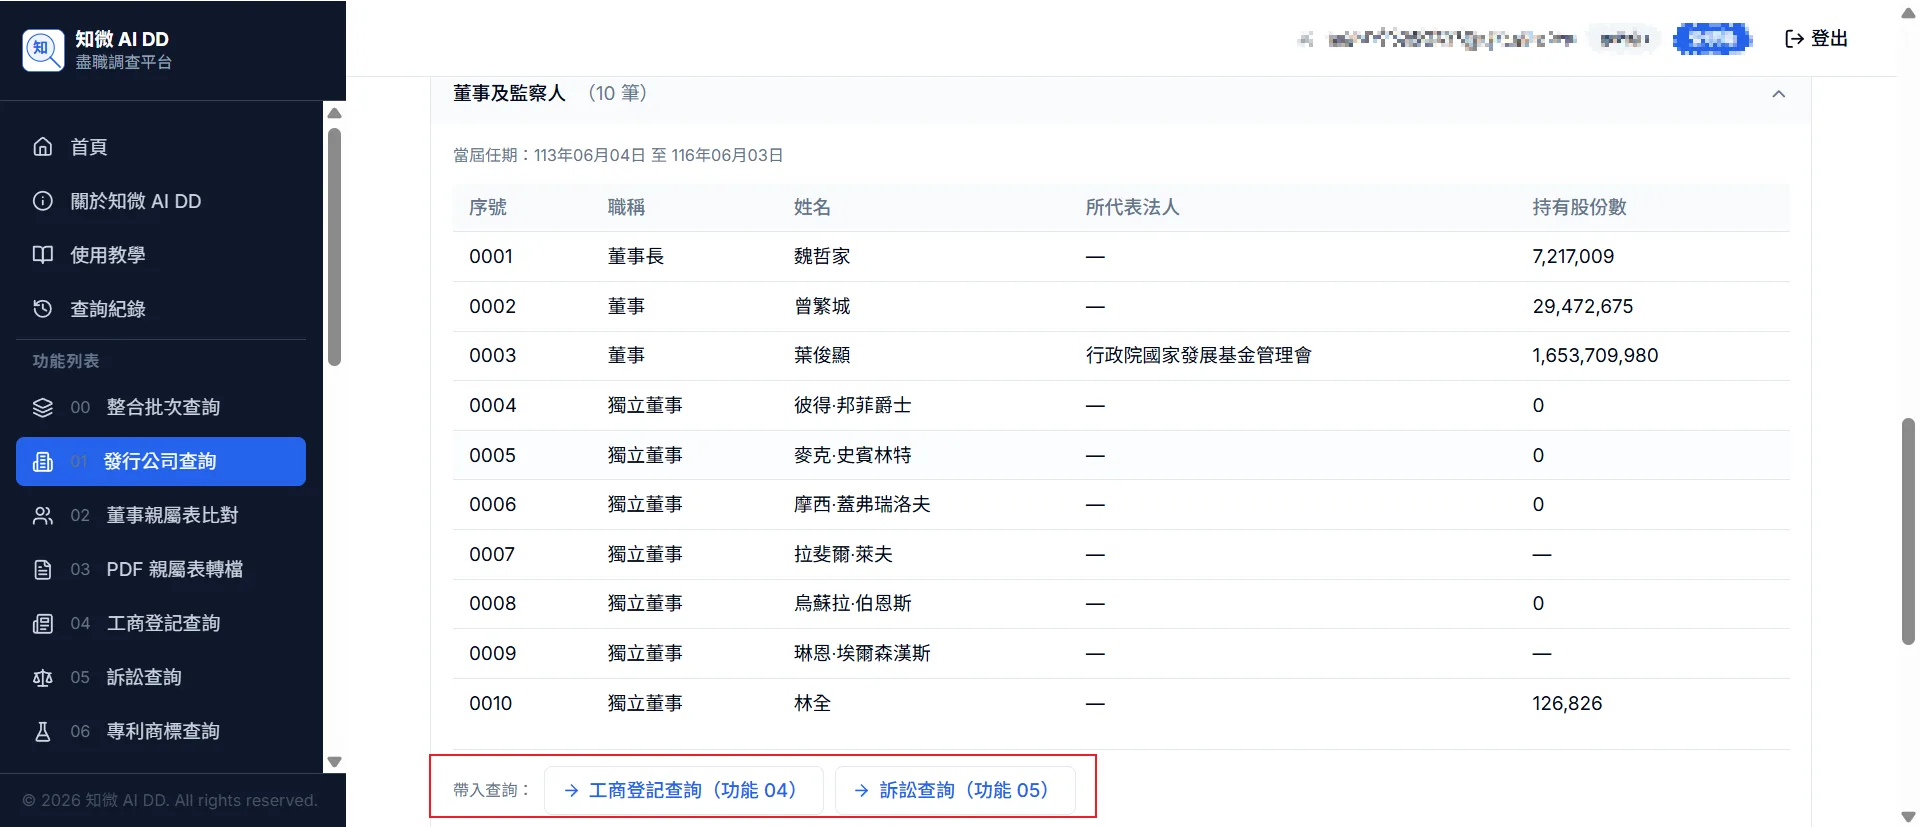Open 查詢紀錄 menu item
This screenshot has width=1920, height=827.
tap(161, 309)
